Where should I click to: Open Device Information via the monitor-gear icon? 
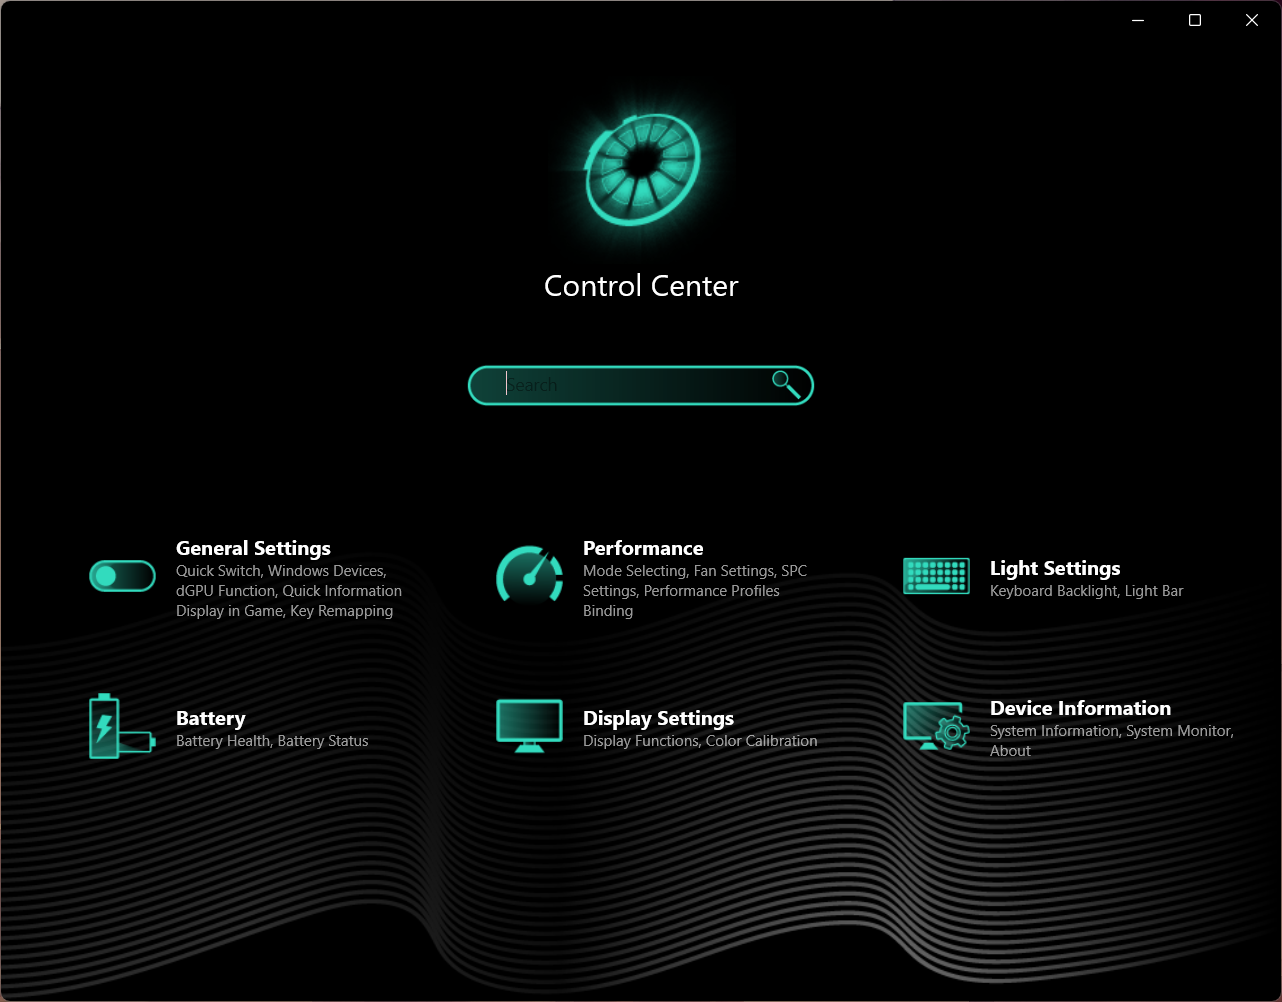[936, 726]
